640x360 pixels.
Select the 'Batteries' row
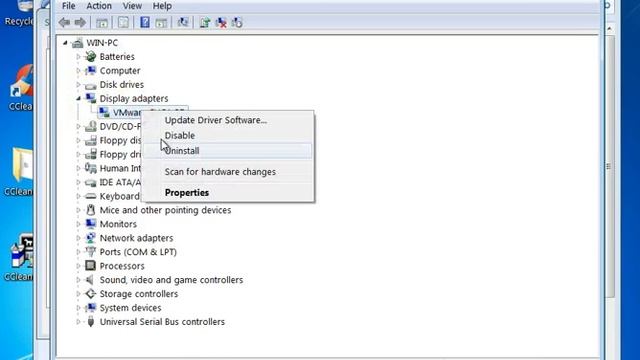coord(117,57)
